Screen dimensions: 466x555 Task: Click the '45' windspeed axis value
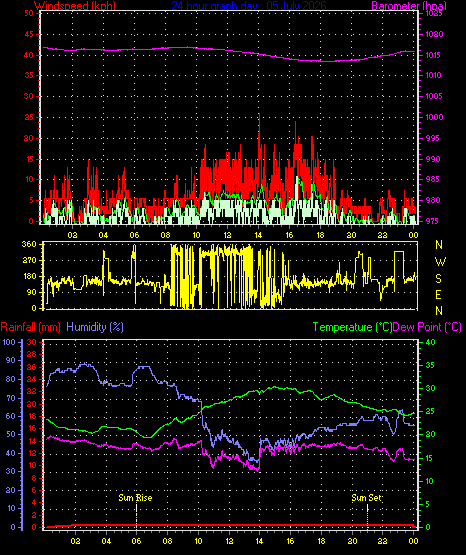pos(29,35)
